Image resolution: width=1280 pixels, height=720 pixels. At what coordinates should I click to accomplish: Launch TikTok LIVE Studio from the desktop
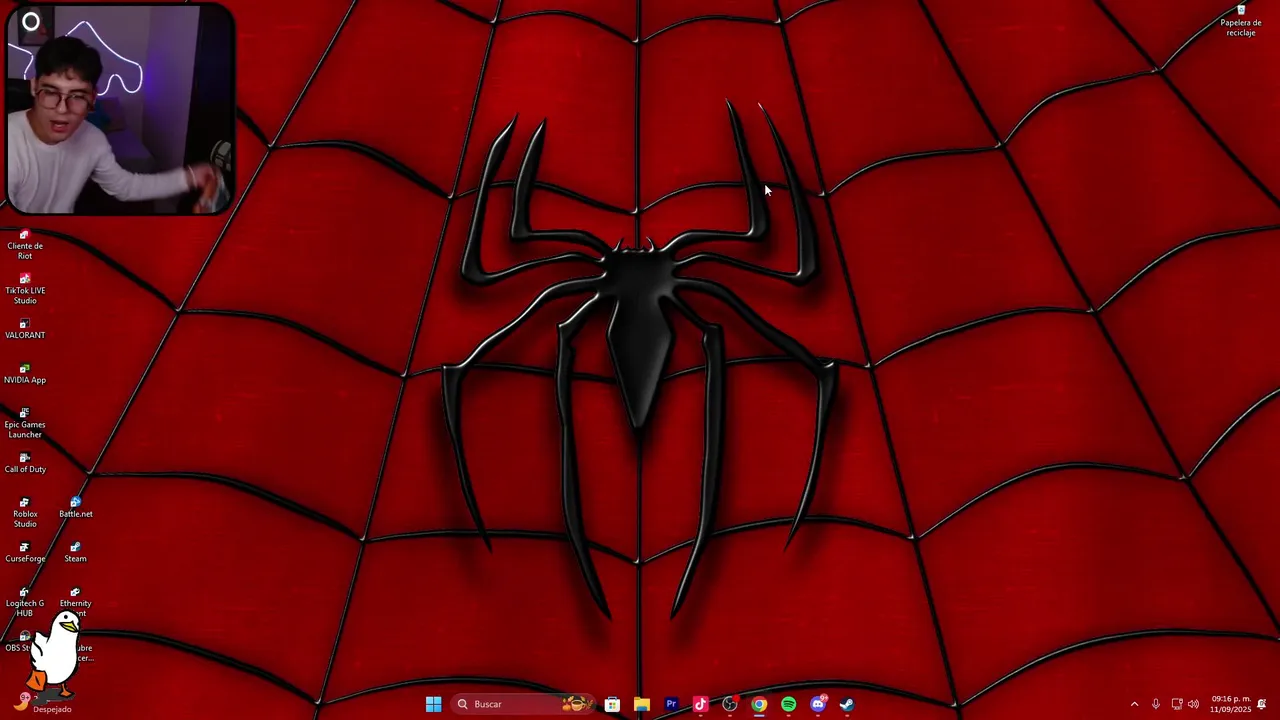coord(25,290)
